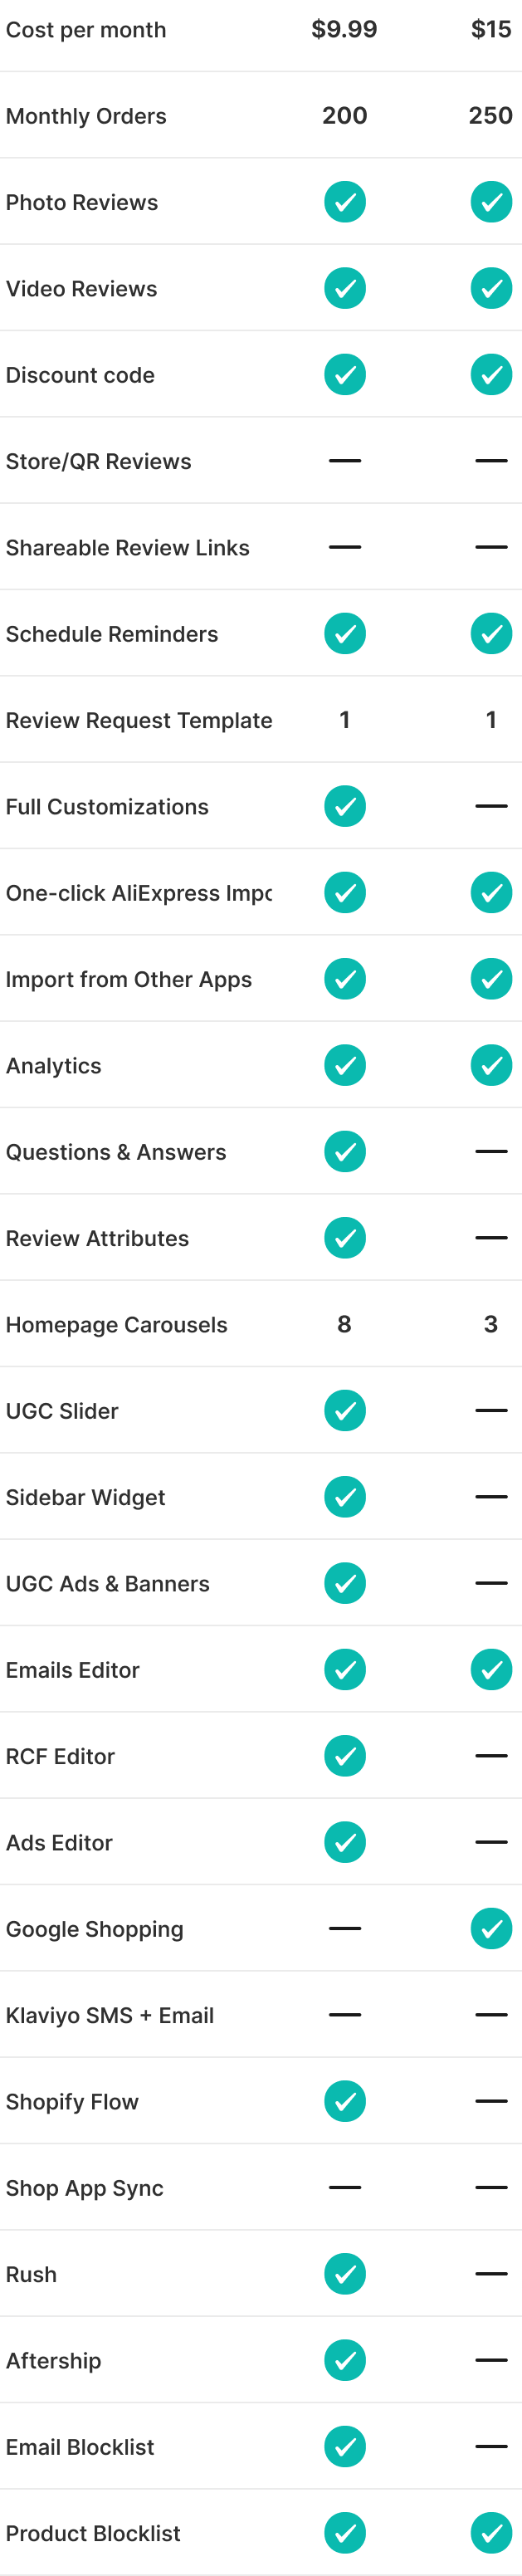Select the Aftership checkmark icon
The width and height of the screenshot is (522, 2576).
point(344,2360)
